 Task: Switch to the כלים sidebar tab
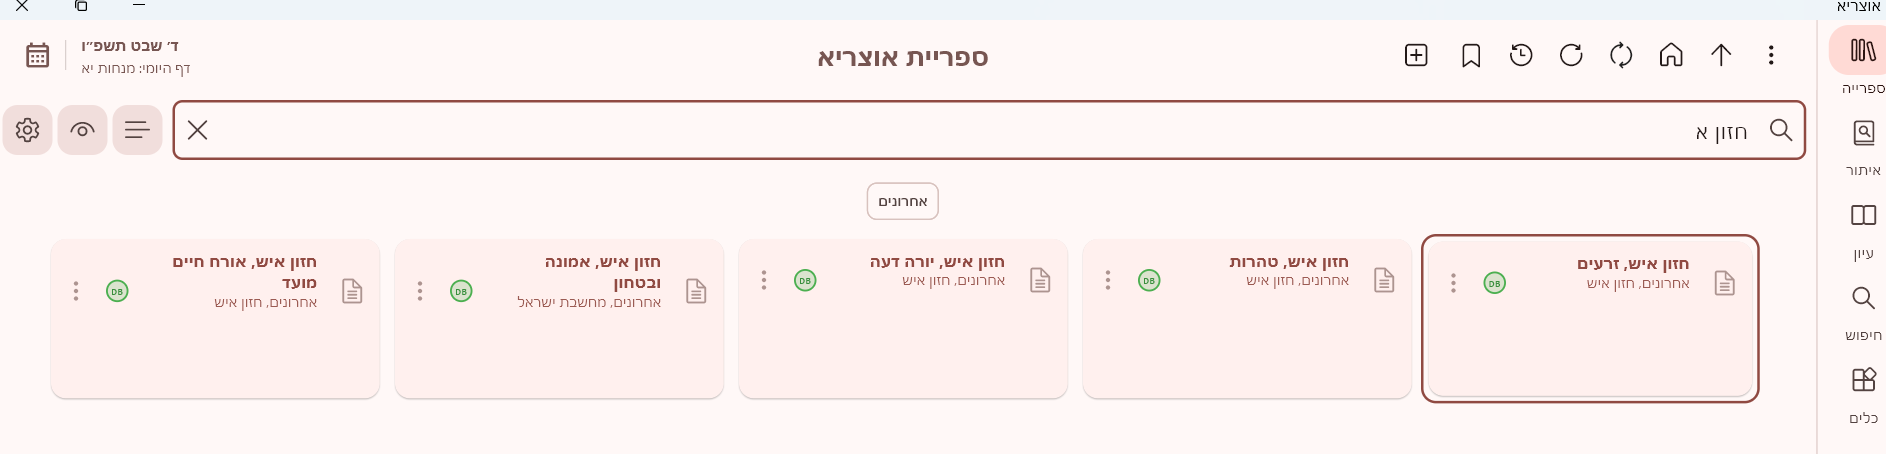tap(1863, 393)
